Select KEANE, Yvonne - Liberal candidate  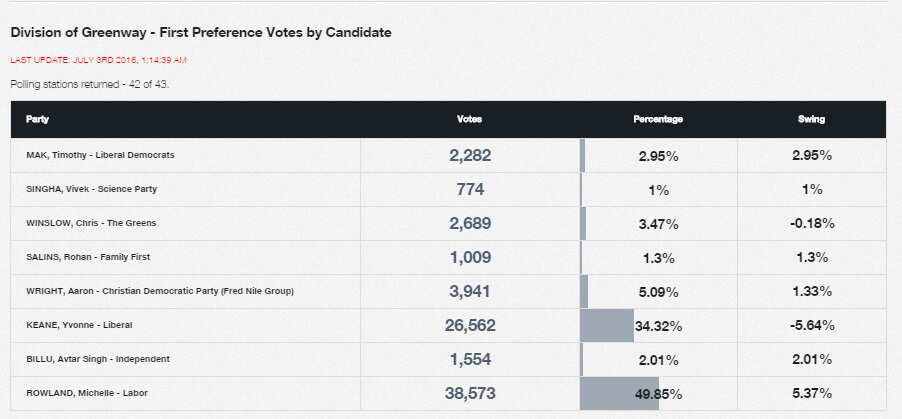click(79, 325)
